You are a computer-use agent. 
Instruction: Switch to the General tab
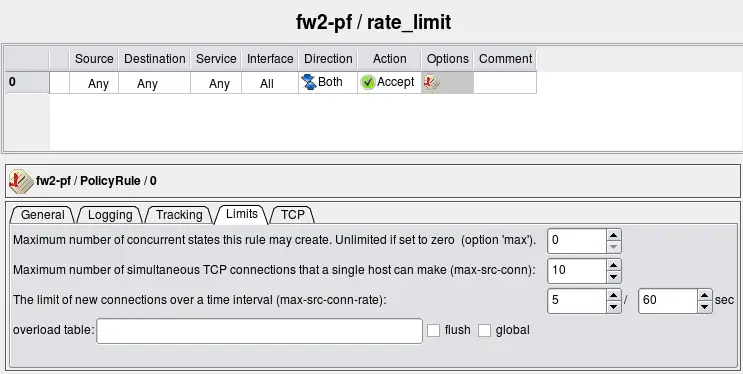coord(42,215)
